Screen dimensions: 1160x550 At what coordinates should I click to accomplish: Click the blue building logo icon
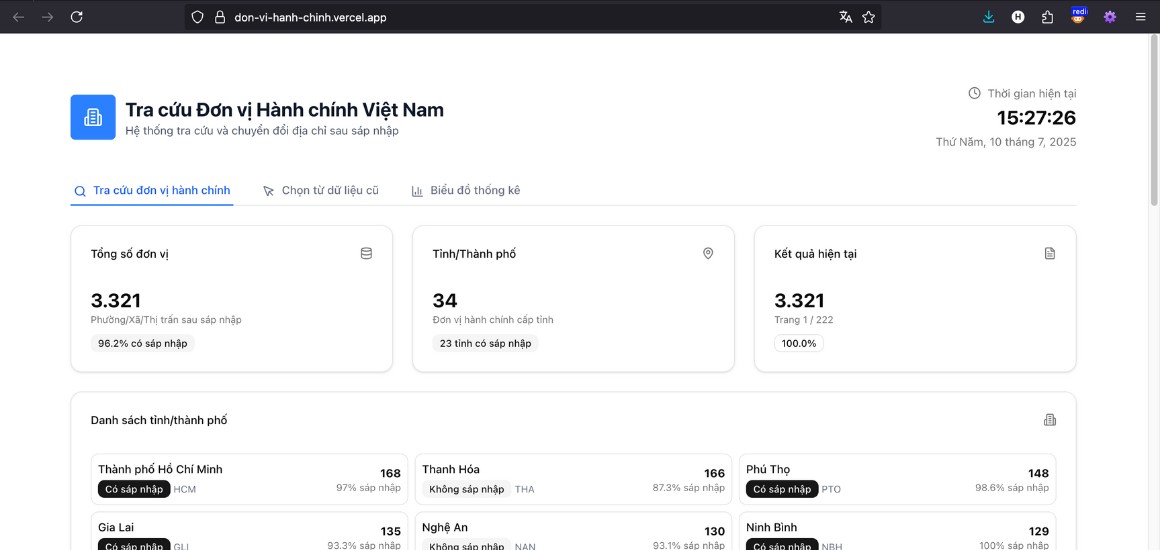coord(93,117)
